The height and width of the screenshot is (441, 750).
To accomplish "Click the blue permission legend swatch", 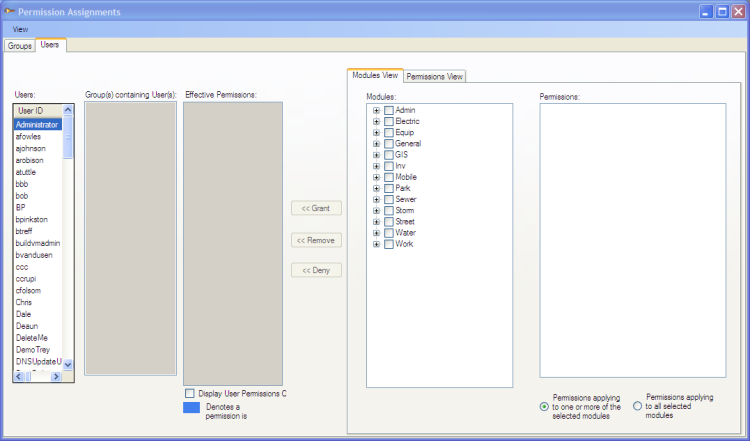I will pyautogui.click(x=191, y=407).
